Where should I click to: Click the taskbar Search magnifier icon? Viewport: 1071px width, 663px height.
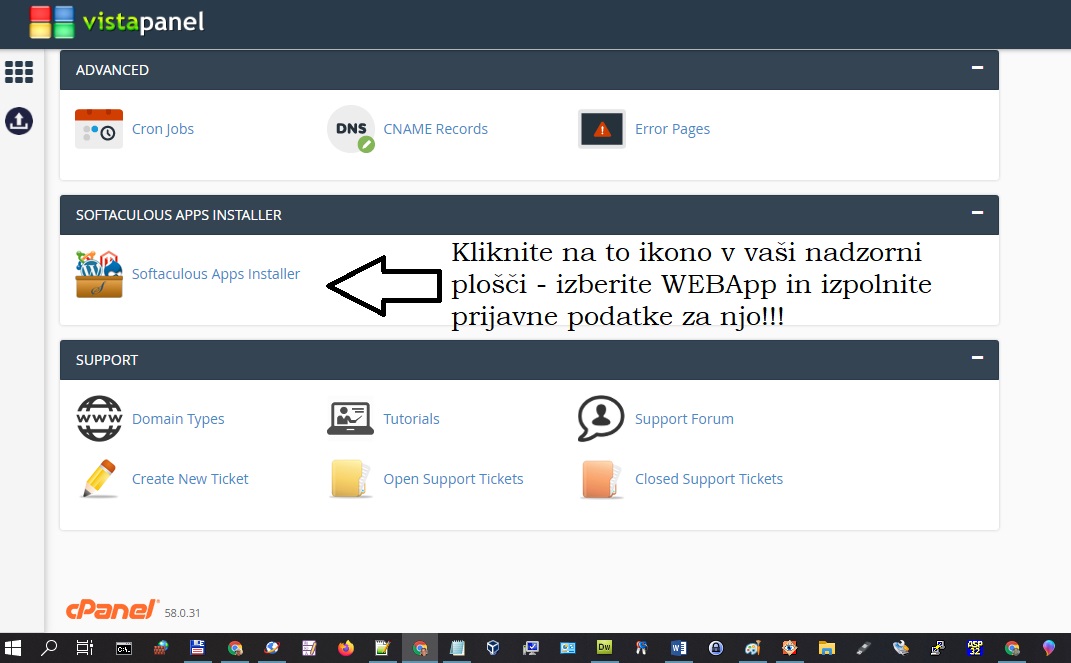pyautogui.click(x=48, y=647)
